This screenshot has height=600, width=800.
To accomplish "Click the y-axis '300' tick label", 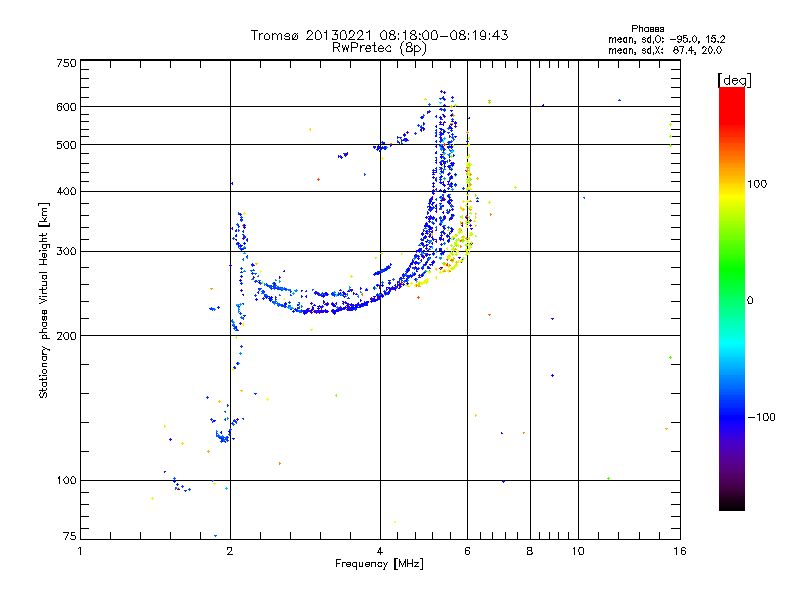I will (66, 251).
